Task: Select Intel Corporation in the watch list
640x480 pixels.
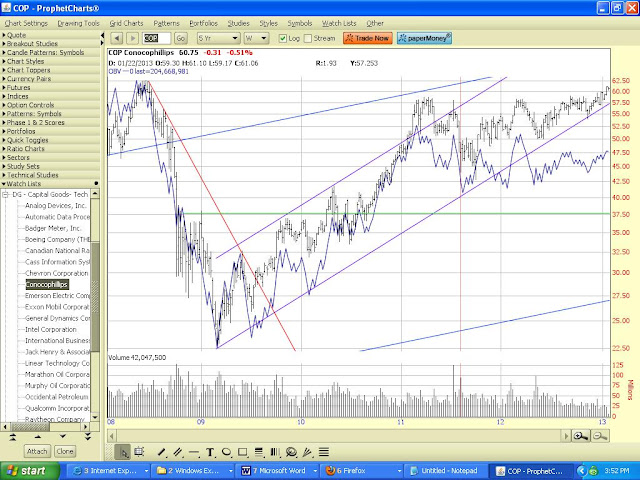Action: tap(51, 329)
